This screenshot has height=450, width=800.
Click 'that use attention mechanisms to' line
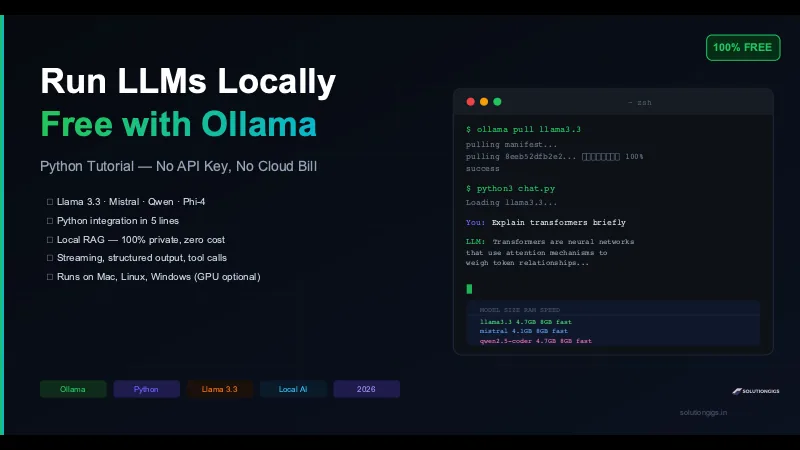537,253
